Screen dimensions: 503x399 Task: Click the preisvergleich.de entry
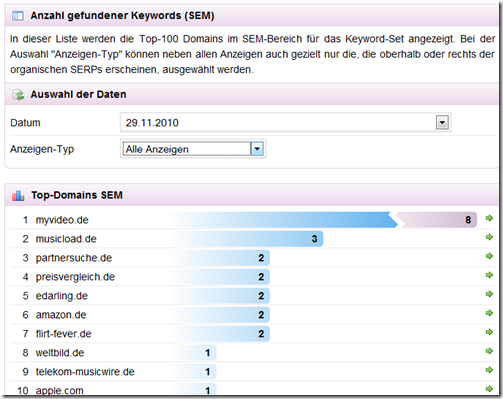75,277
